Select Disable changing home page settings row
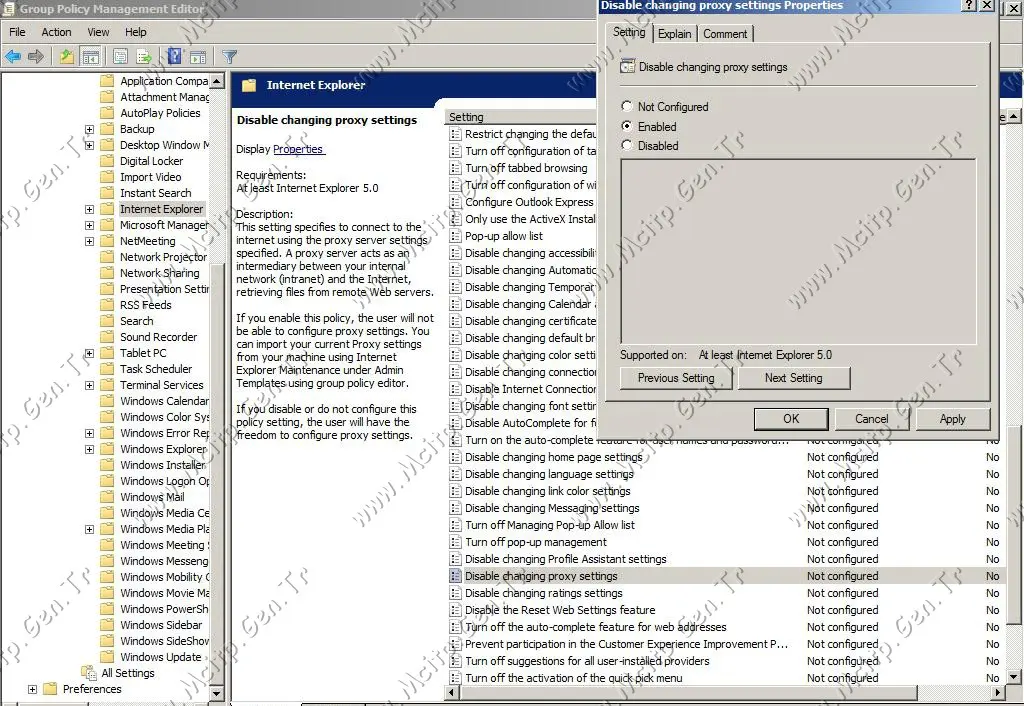The image size is (1024, 706). [553, 457]
